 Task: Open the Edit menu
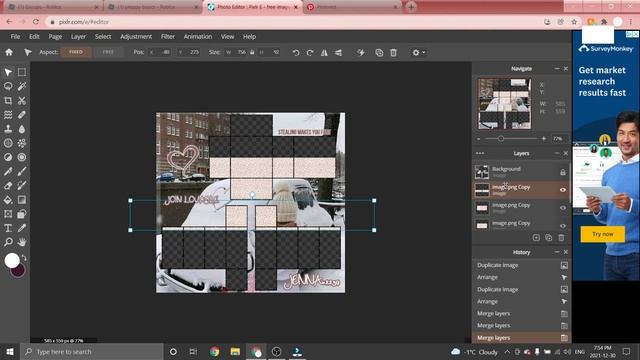click(x=34, y=36)
